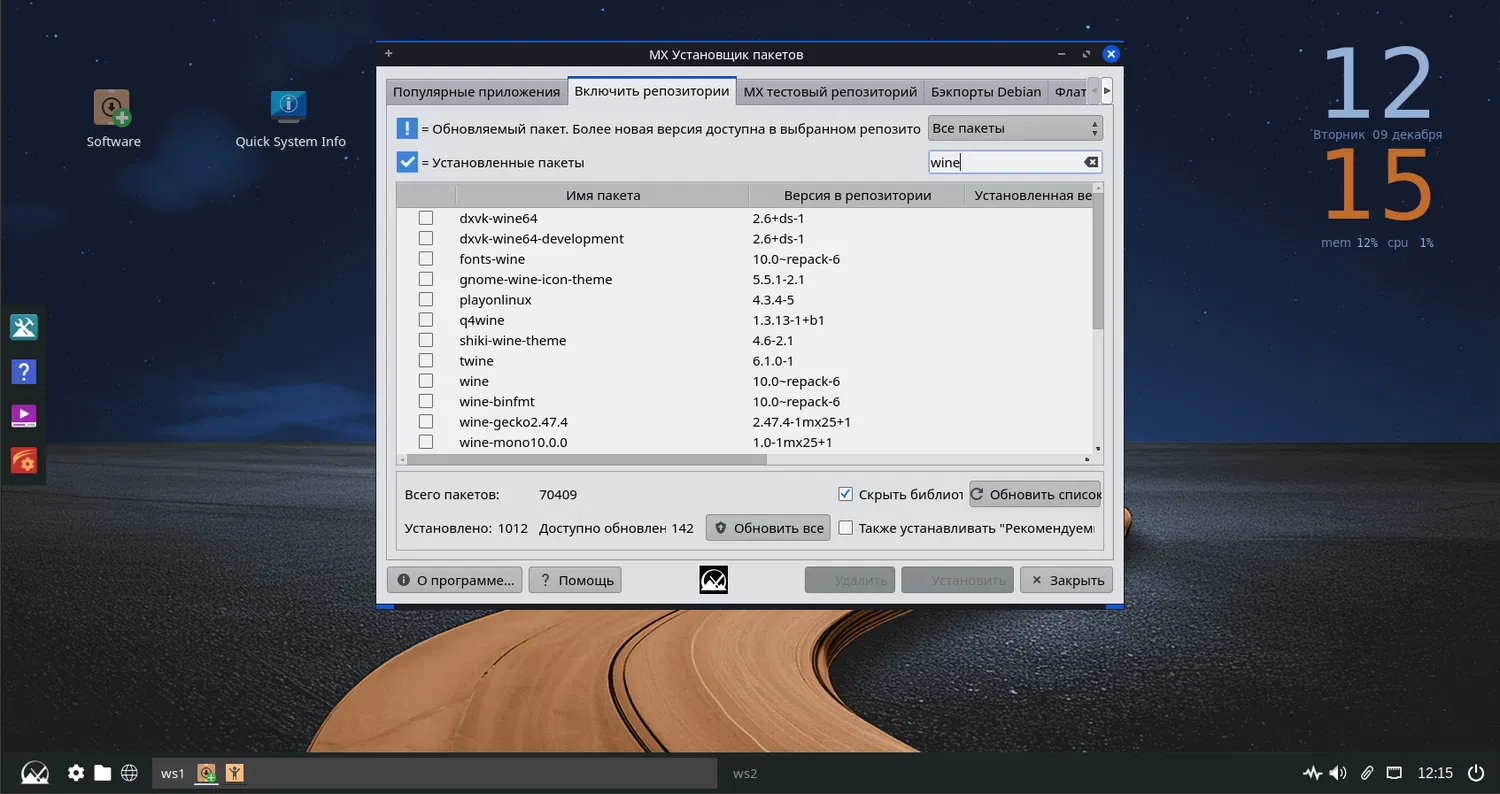Check the gnome-wine-icon-theme checkbox
Viewport: 1500px width, 794px height.
click(x=426, y=279)
